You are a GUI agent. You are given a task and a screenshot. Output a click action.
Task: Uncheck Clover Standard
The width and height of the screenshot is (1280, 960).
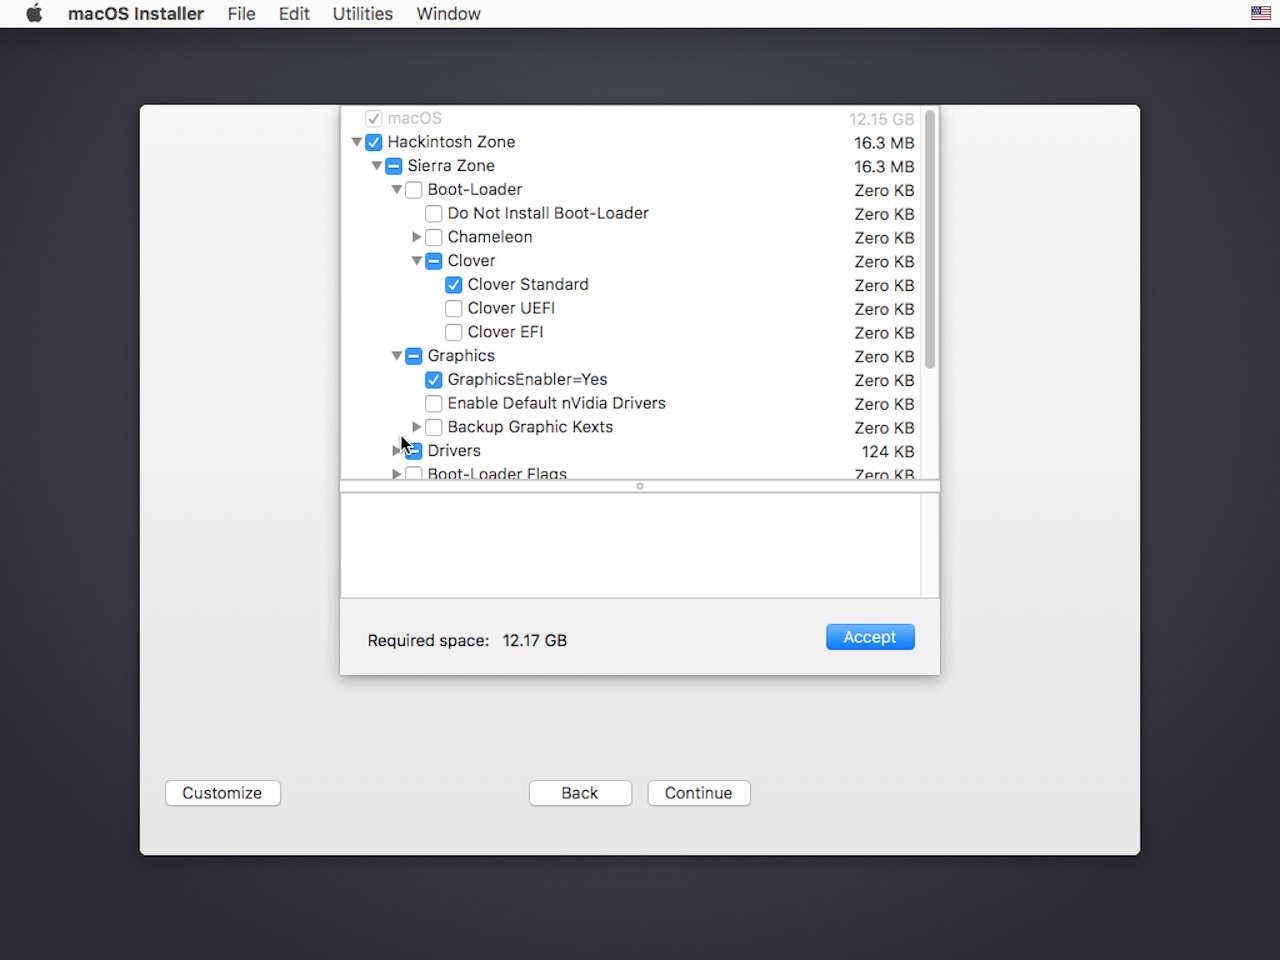pos(454,285)
